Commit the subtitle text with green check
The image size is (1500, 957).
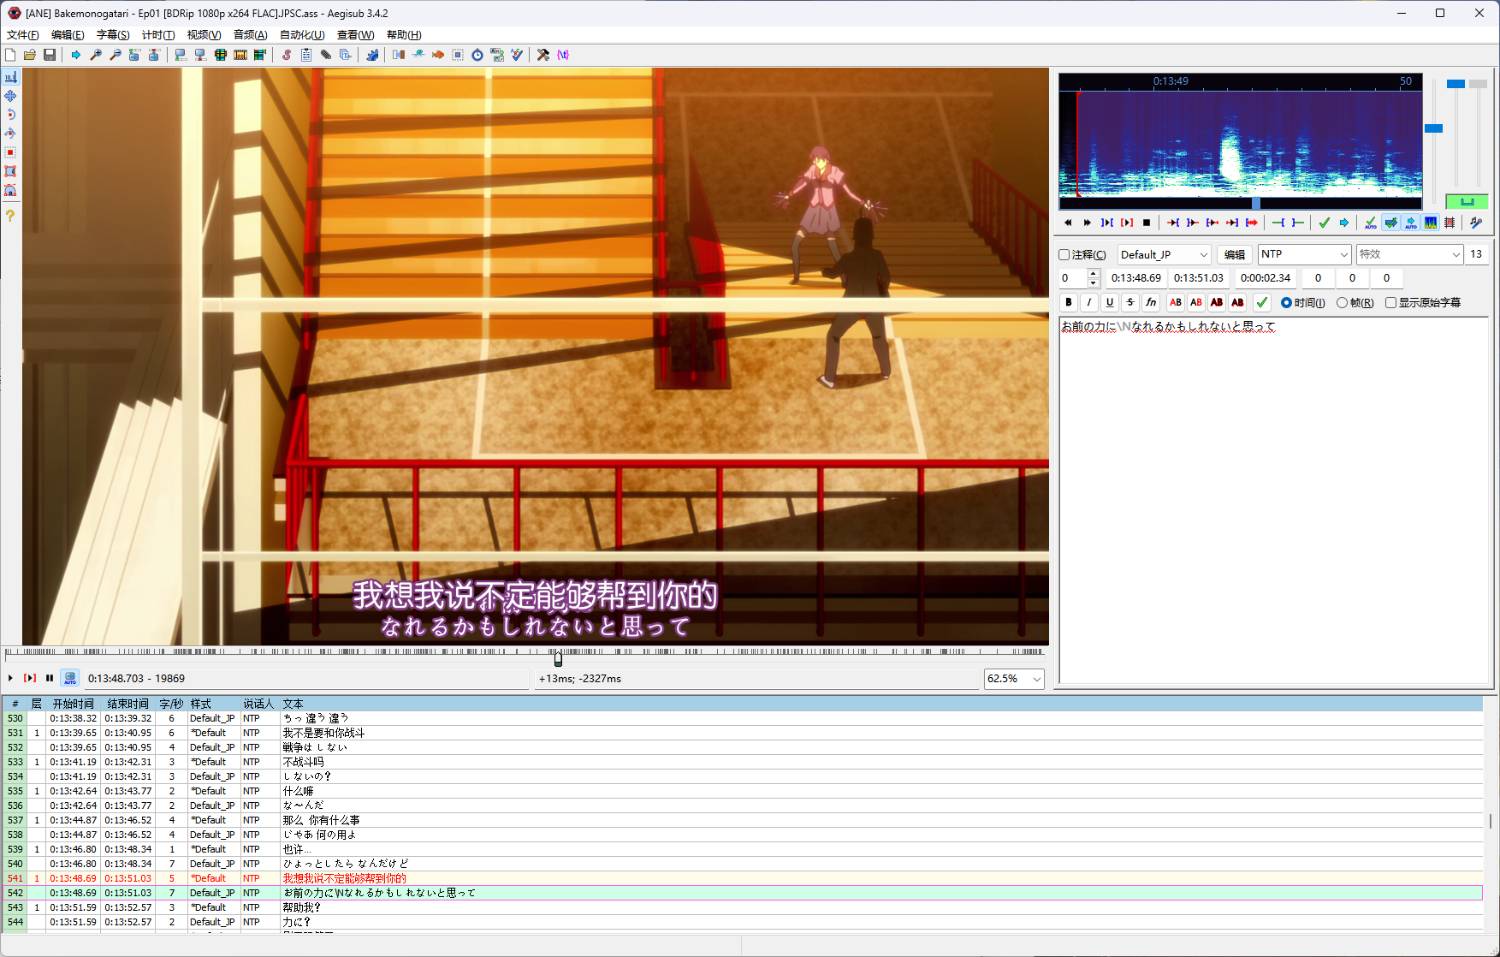[x=1262, y=302]
